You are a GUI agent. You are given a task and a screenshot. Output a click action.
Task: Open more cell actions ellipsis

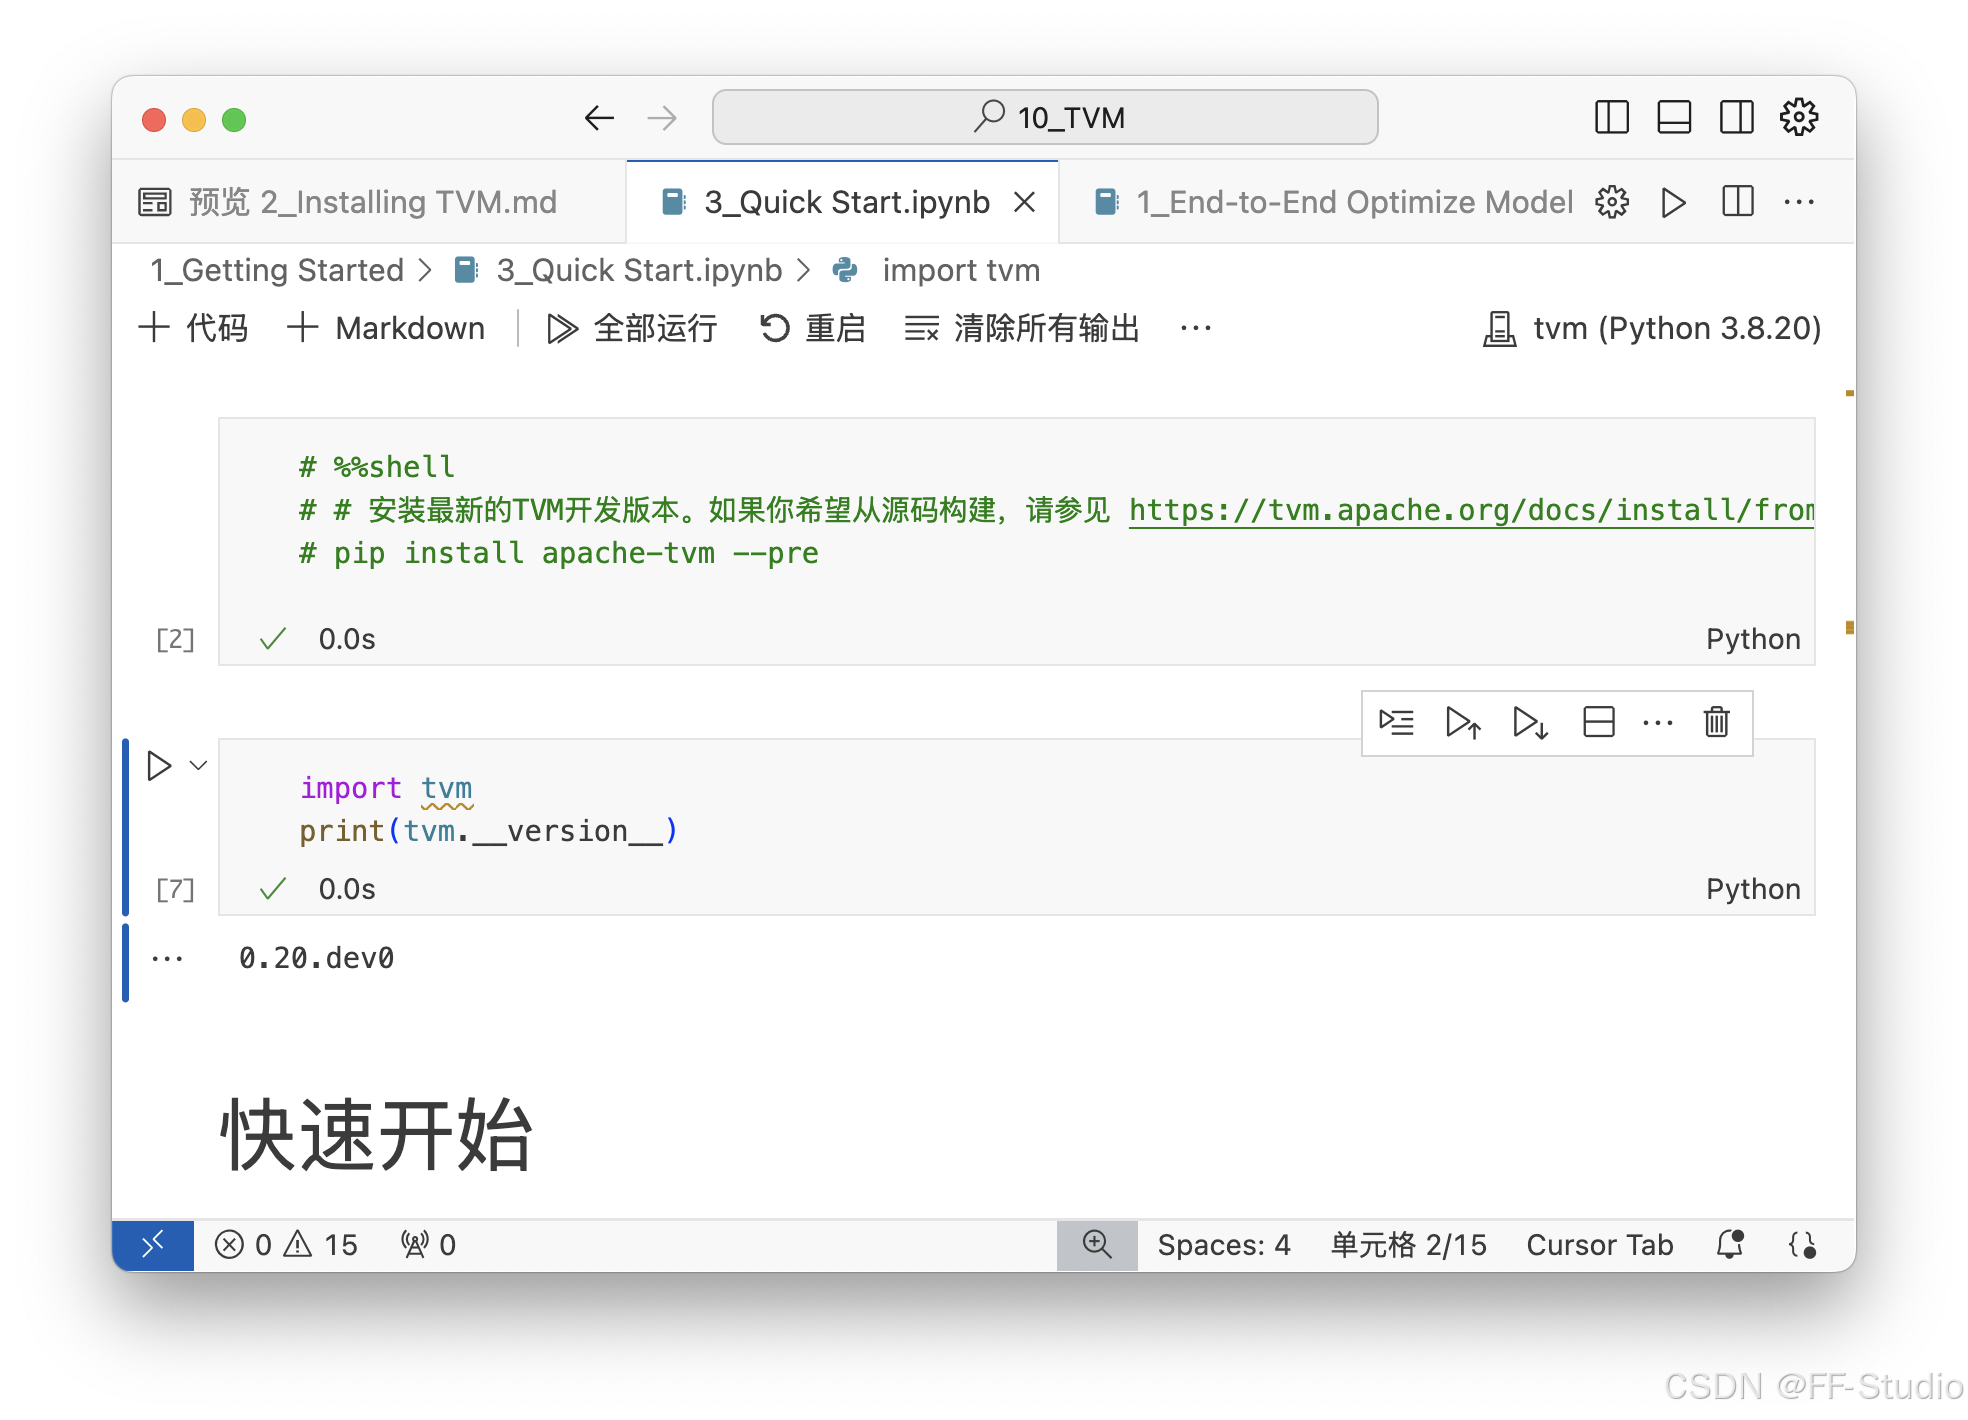pyautogui.click(x=1658, y=722)
